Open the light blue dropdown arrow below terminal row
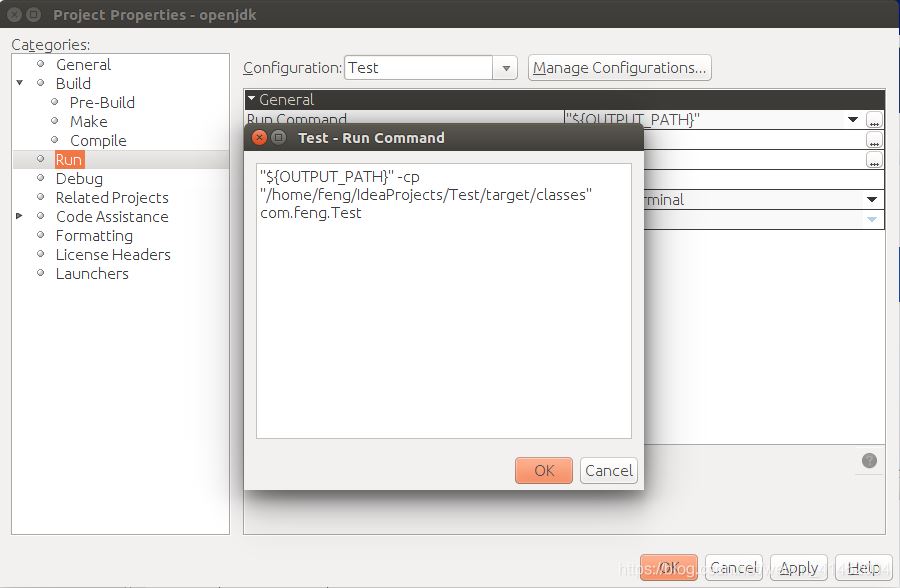Image resolution: width=900 pixels, height=588 pixels. point(872,219)
